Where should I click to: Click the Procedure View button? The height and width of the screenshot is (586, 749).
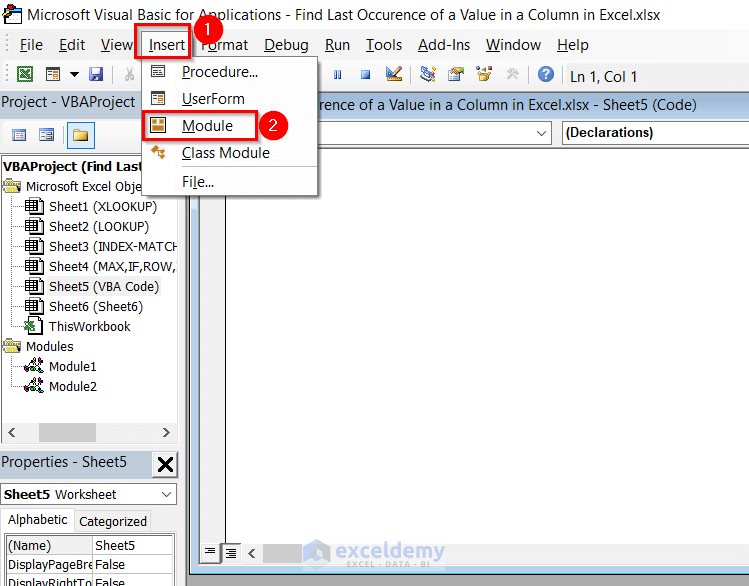click(210, 553)
